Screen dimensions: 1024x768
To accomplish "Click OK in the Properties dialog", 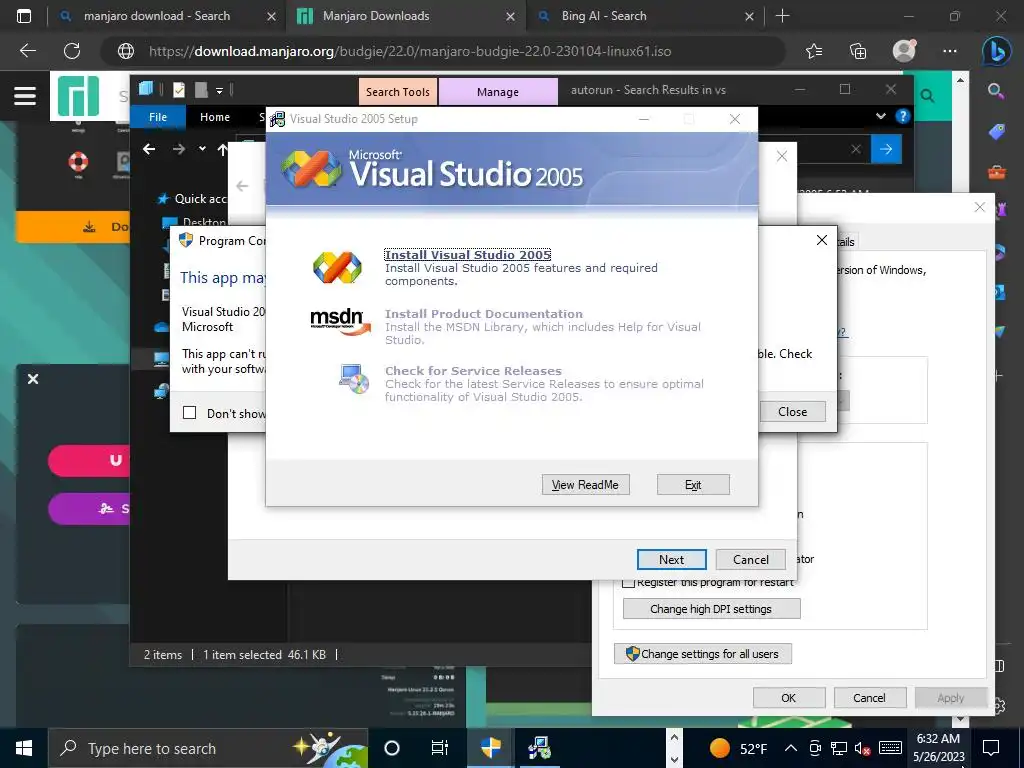I will point(789,697).
